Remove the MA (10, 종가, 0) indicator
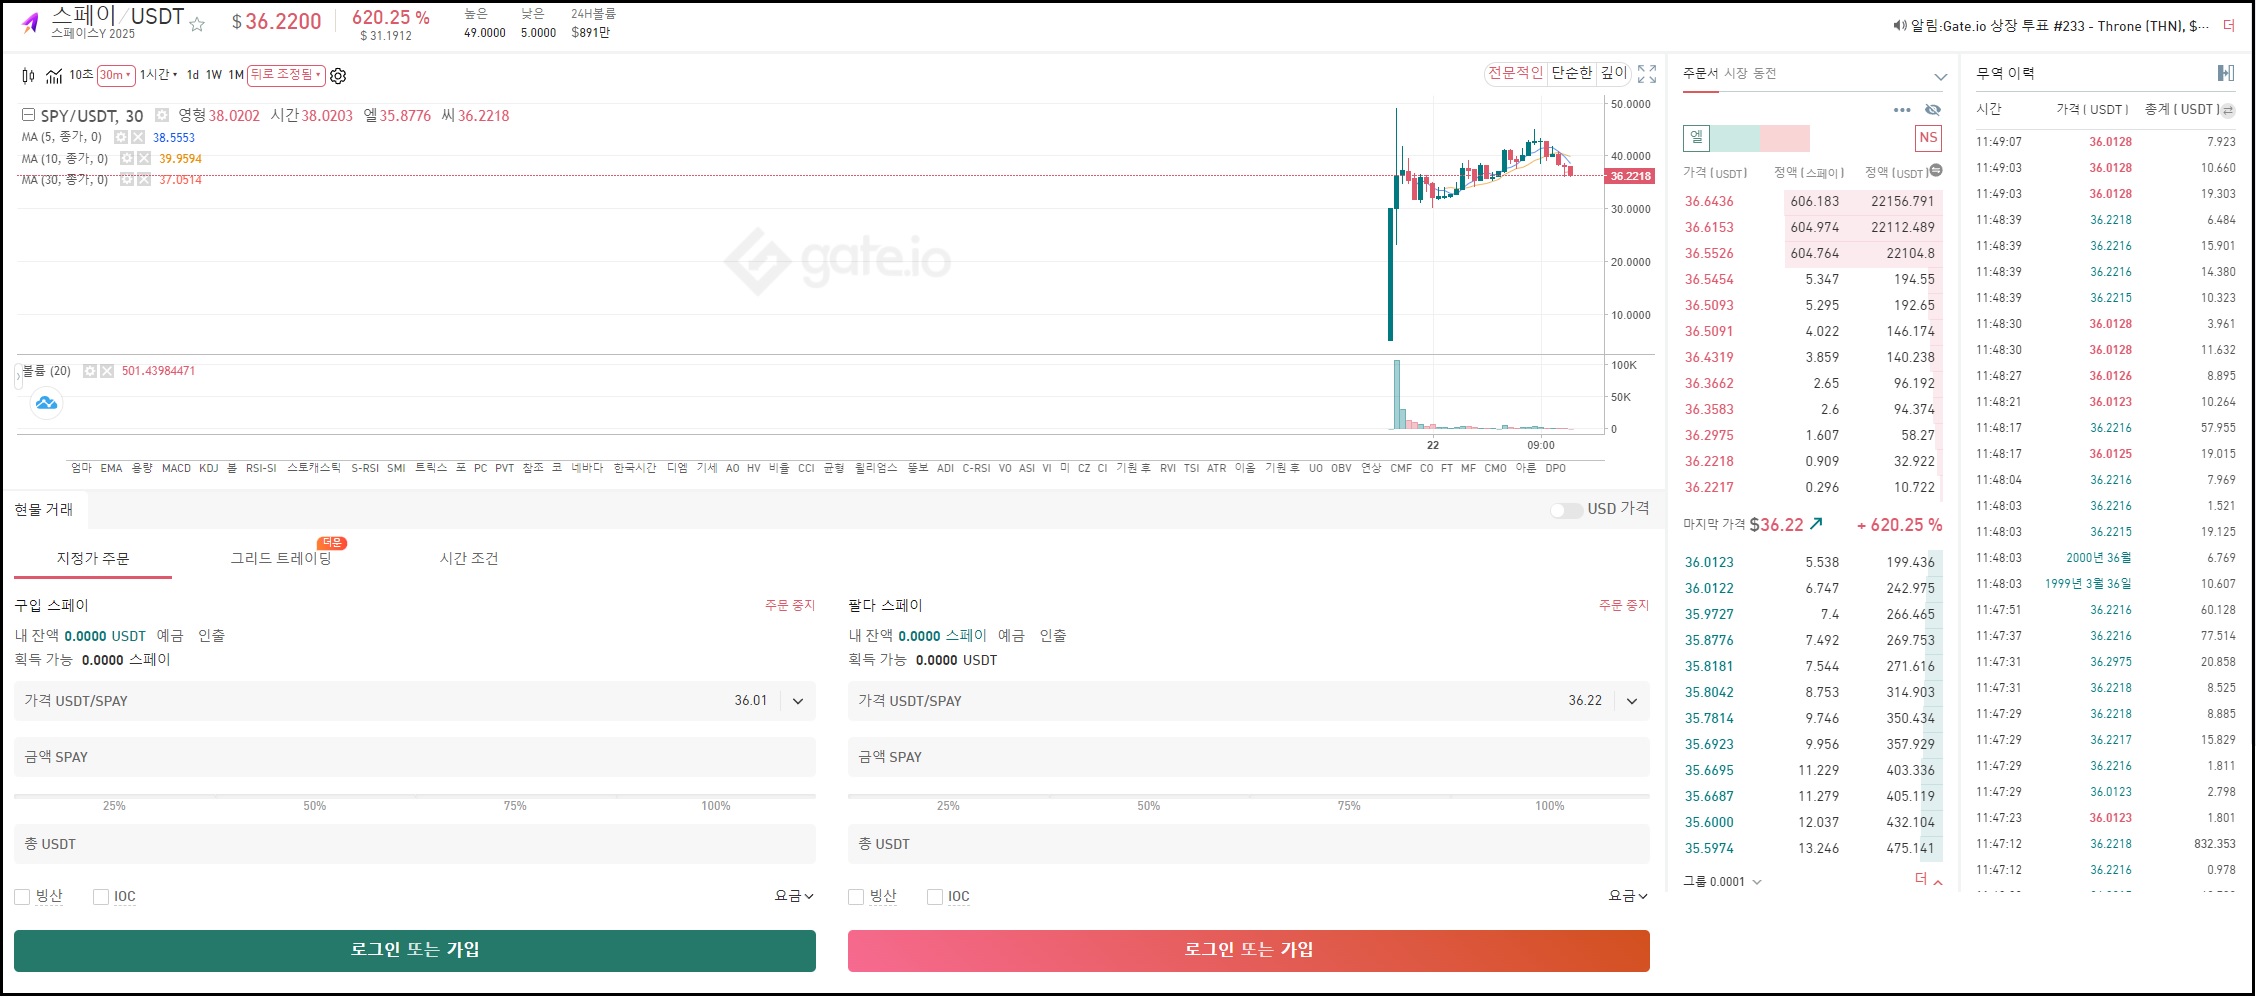The image size is (2256, 998). pyautogui.click(x=144, y=158)
